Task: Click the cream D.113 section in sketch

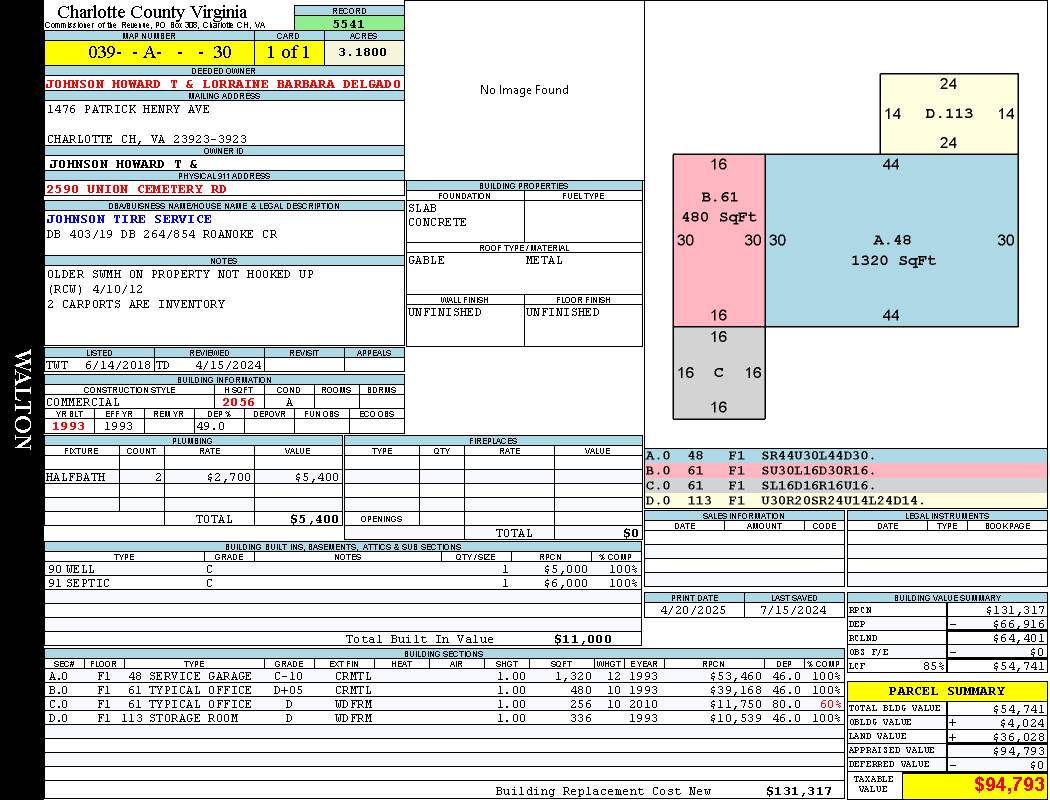Action: (948, 114)
